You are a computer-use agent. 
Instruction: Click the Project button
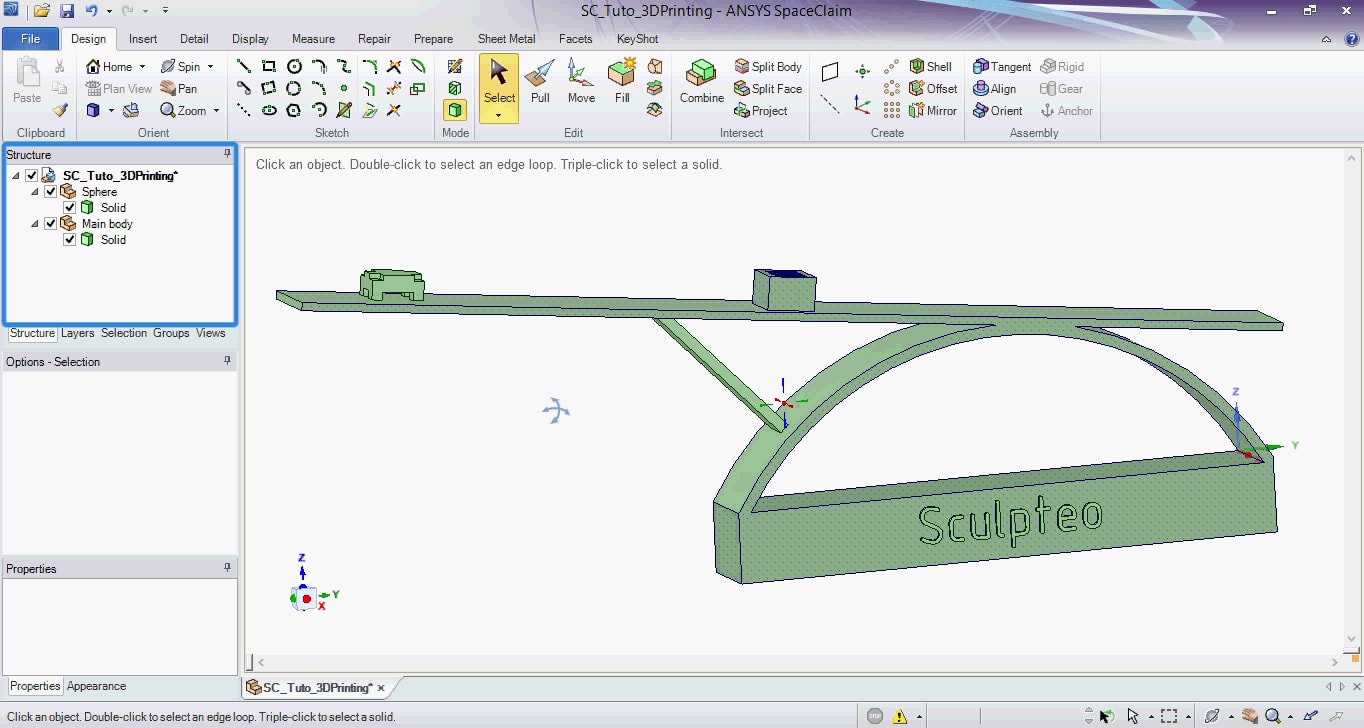tap(761, 111)
